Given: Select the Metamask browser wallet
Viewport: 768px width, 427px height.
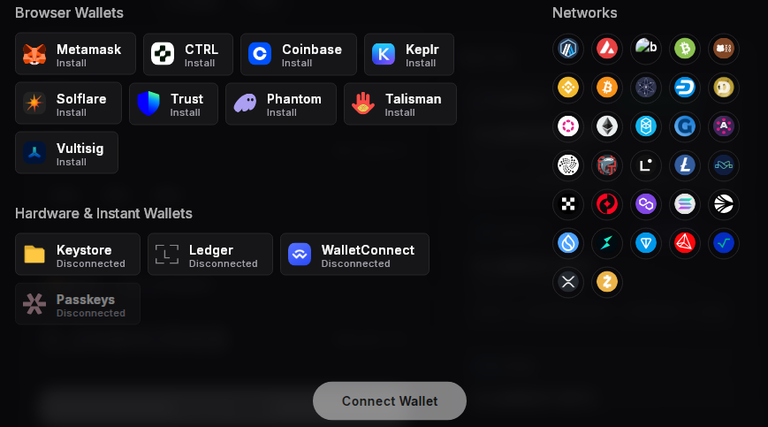Looking at the screenshot, I should pyautogui.click(x=75, y=54).
